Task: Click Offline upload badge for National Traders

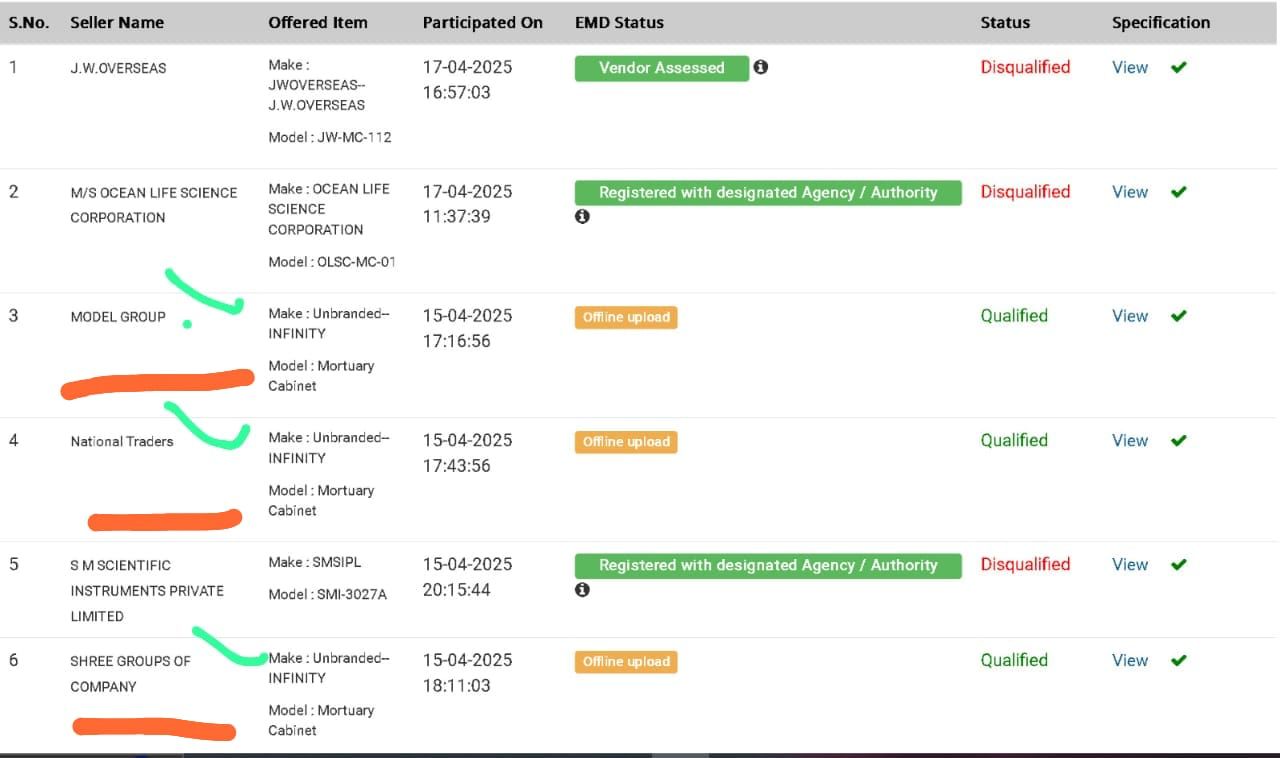Action: [x=626, y=441]
